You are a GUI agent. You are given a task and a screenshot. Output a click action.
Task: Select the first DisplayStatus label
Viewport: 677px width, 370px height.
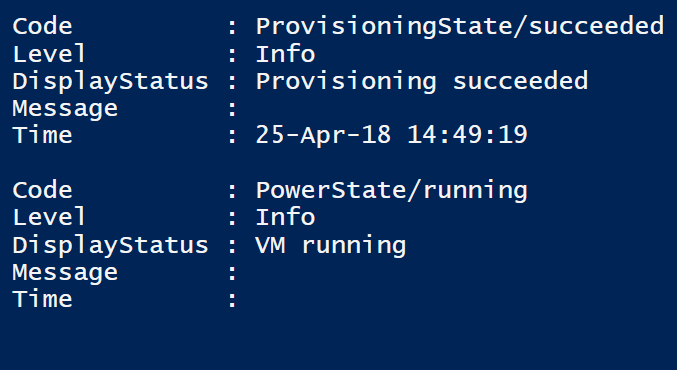(x=111, y=82)
